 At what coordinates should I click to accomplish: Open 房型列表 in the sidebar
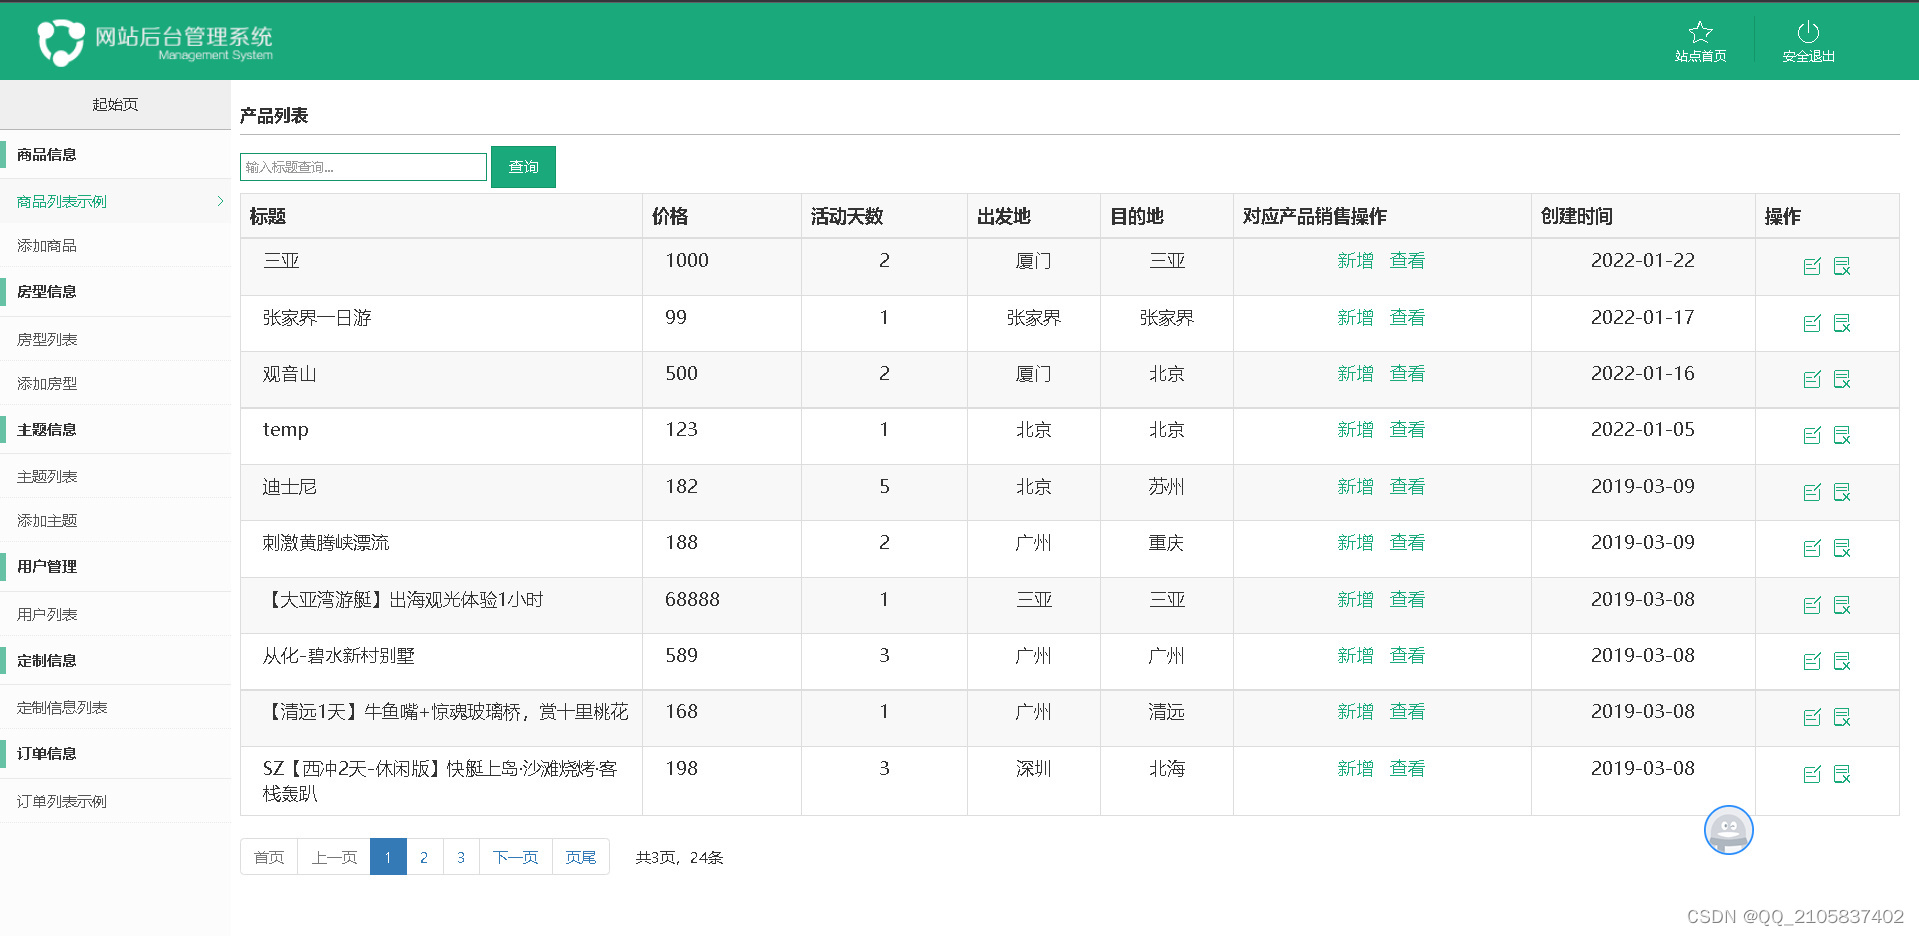[47, 339]
